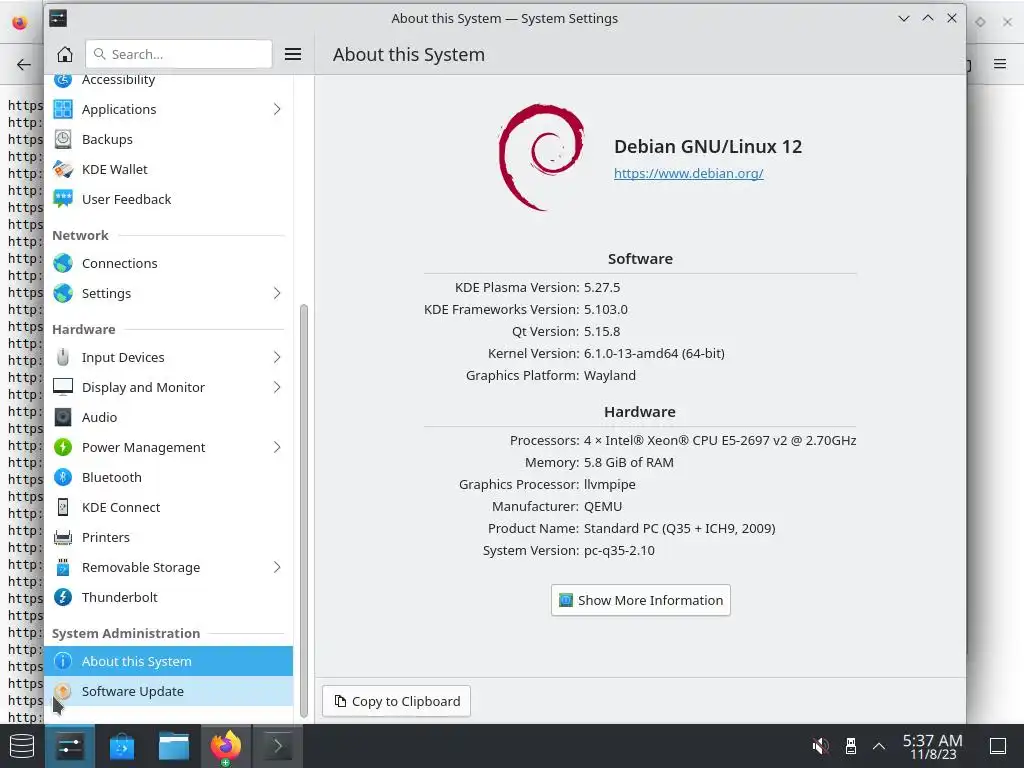Viewport: 1024px width, 768px height.
Task: Open User Feedback icon
Action: point(63,199)
